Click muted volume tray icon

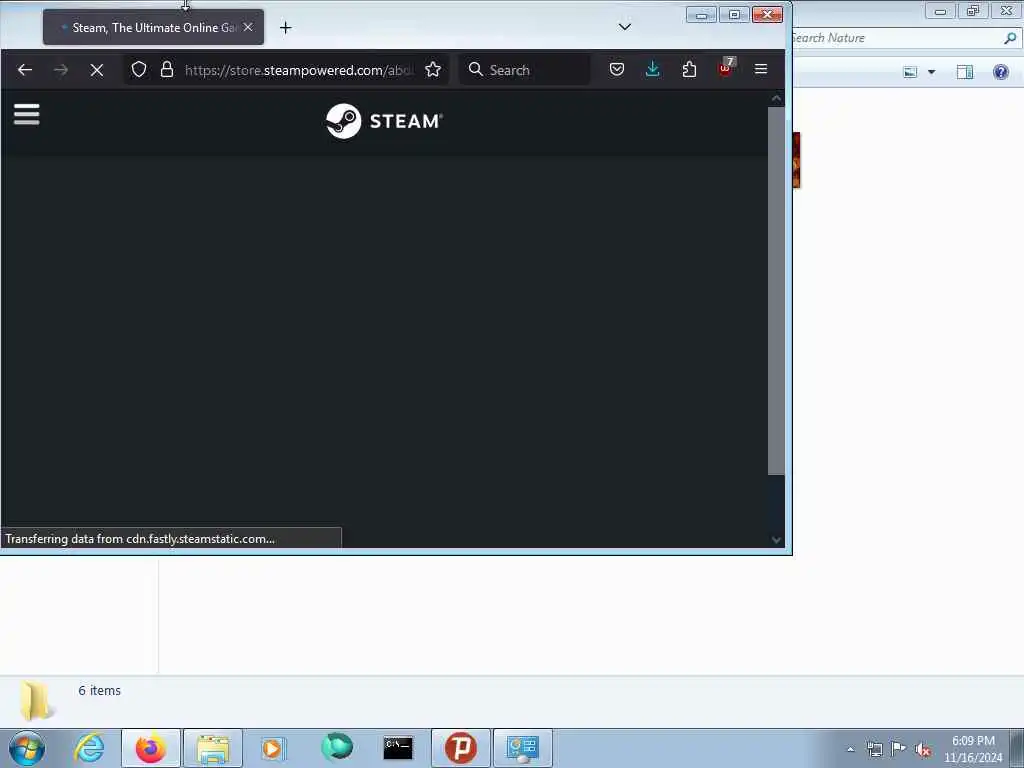(x=923, y=749)
